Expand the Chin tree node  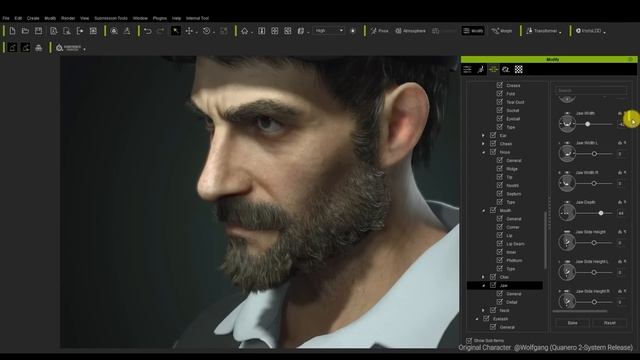pyautogui.click(x=483, y=277)
